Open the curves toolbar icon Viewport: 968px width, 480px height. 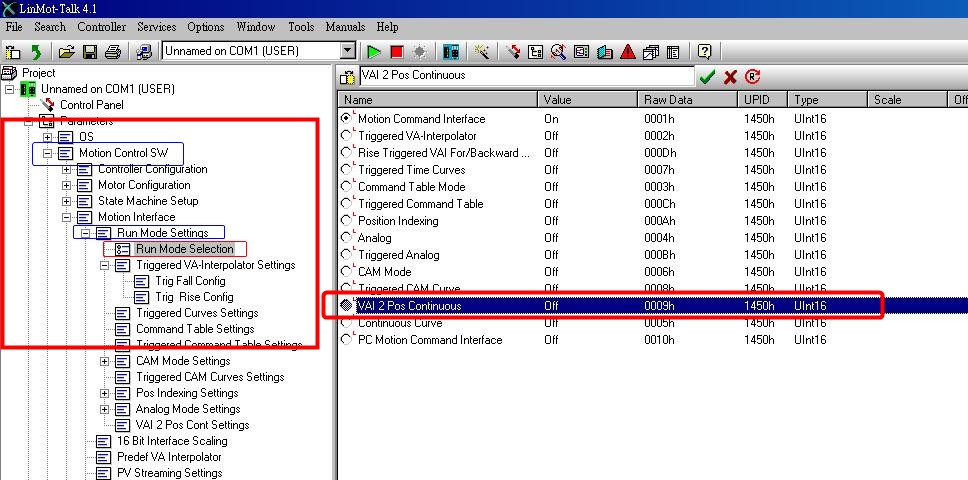604,52
